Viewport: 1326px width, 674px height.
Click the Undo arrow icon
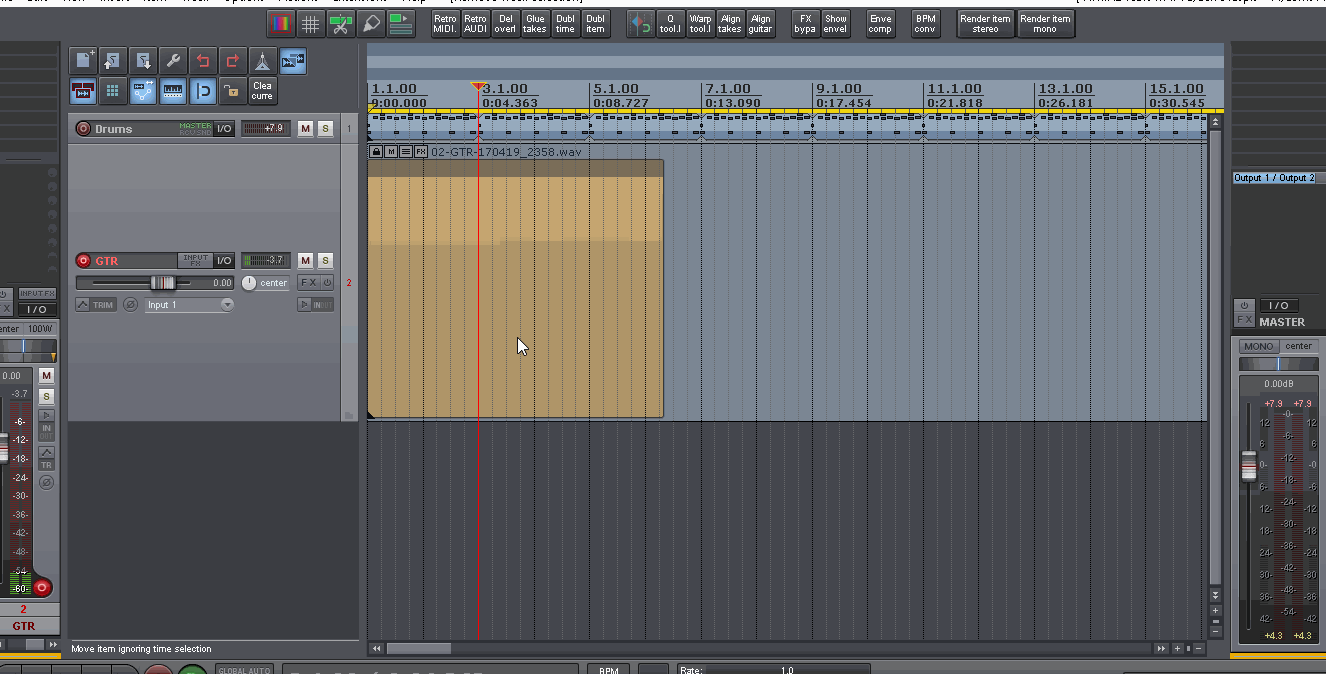[203, 61]
